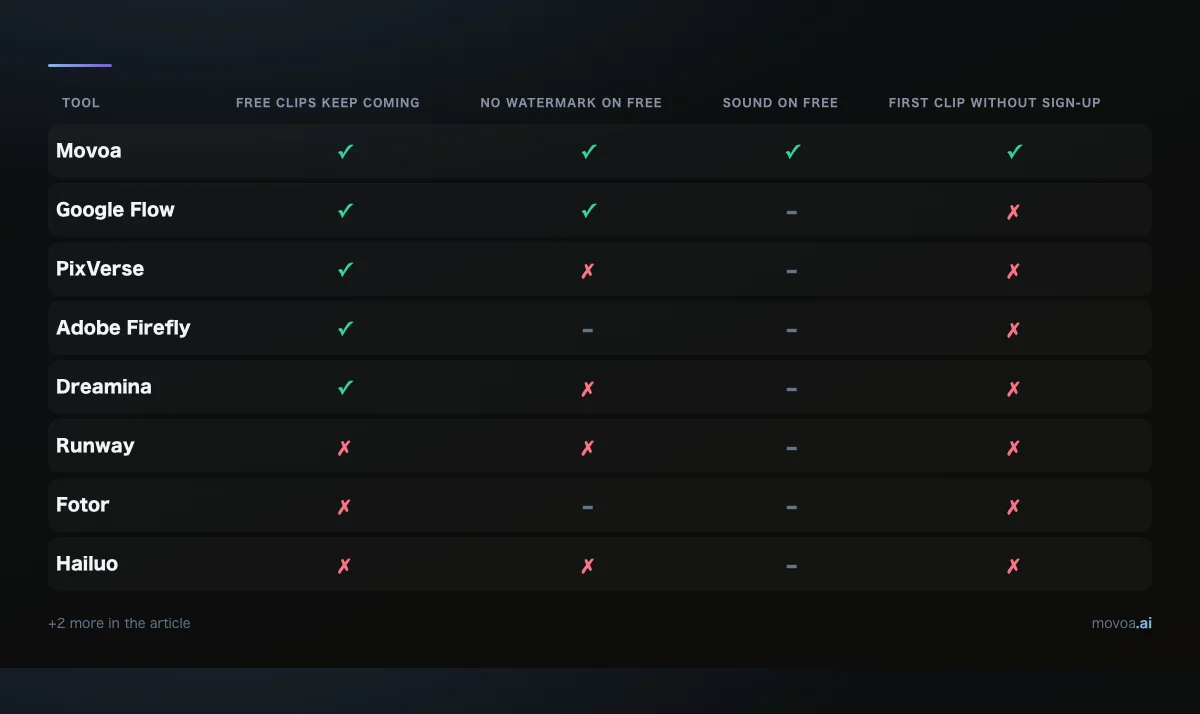Image resolution: width=1200 pixels, height=714 pixels.
Task: Click Fotor's sound on free dash
Action: click(792, 507)
